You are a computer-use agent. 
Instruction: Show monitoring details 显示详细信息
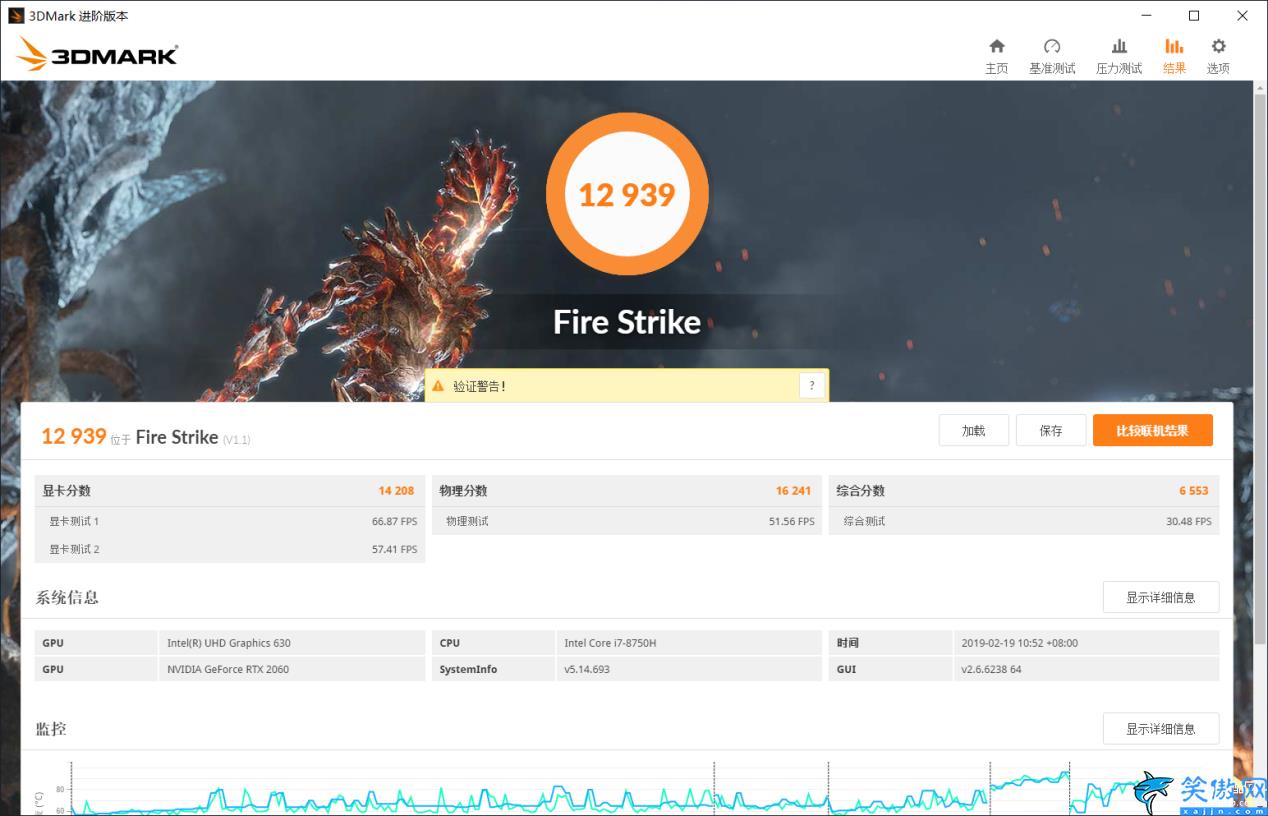1161,729
